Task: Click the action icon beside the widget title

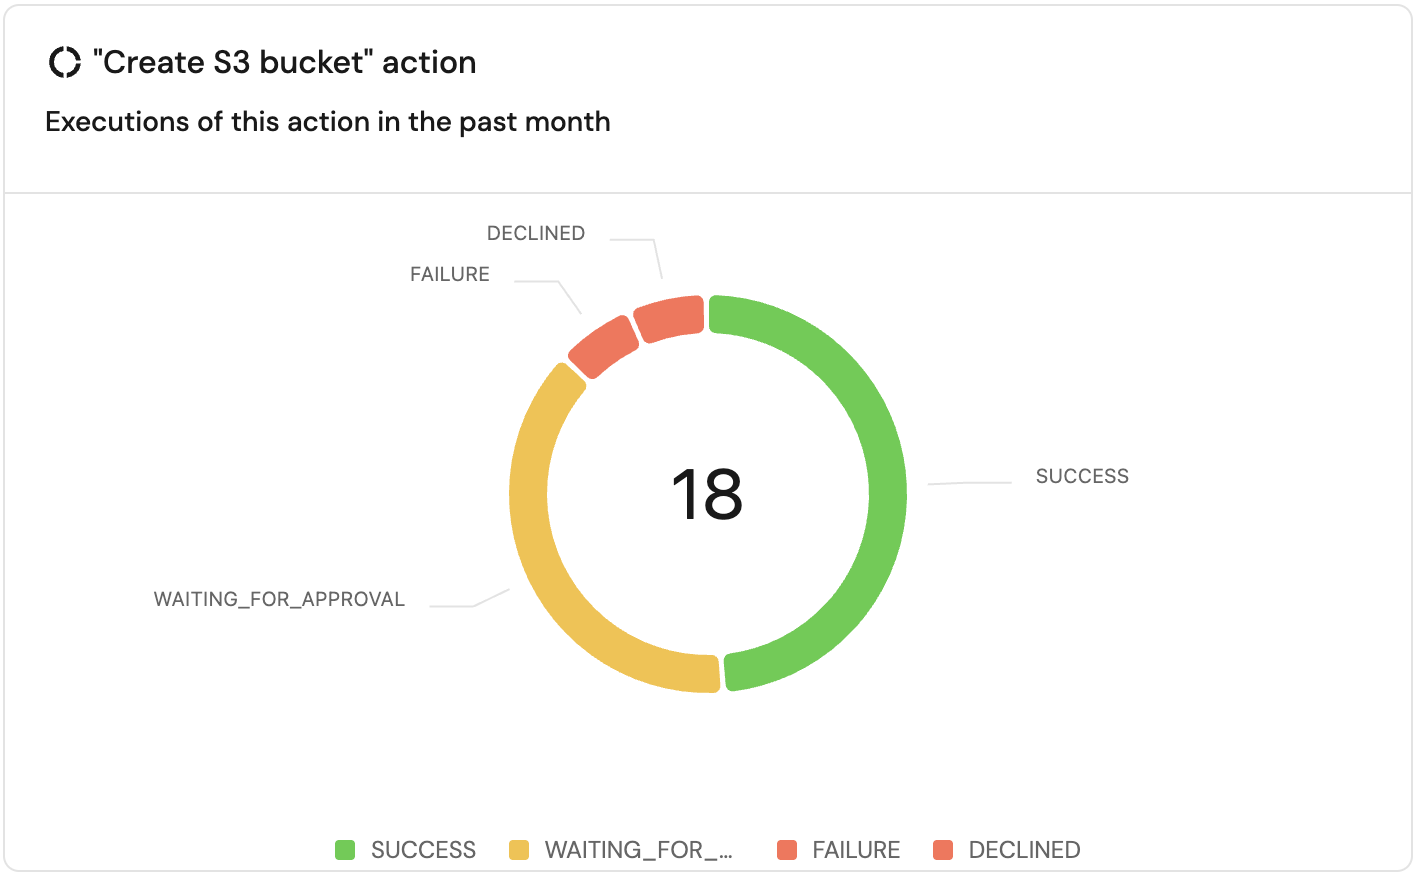Action: tap(65, 62)
